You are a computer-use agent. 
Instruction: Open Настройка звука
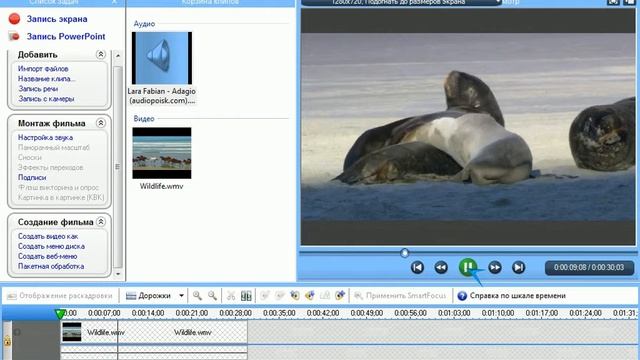point(45,138)
